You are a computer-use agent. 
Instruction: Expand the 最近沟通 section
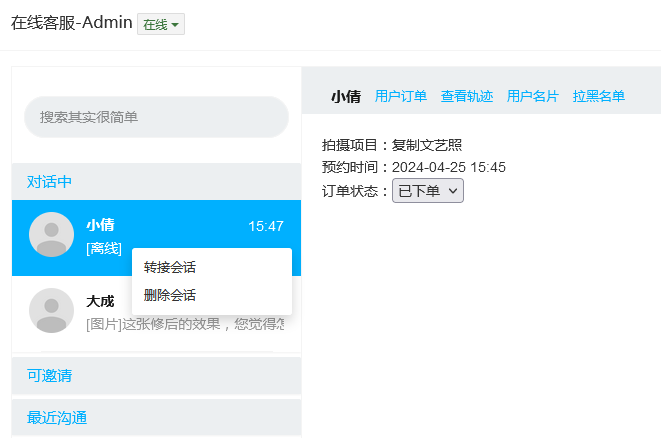click(x=57, y=418)
